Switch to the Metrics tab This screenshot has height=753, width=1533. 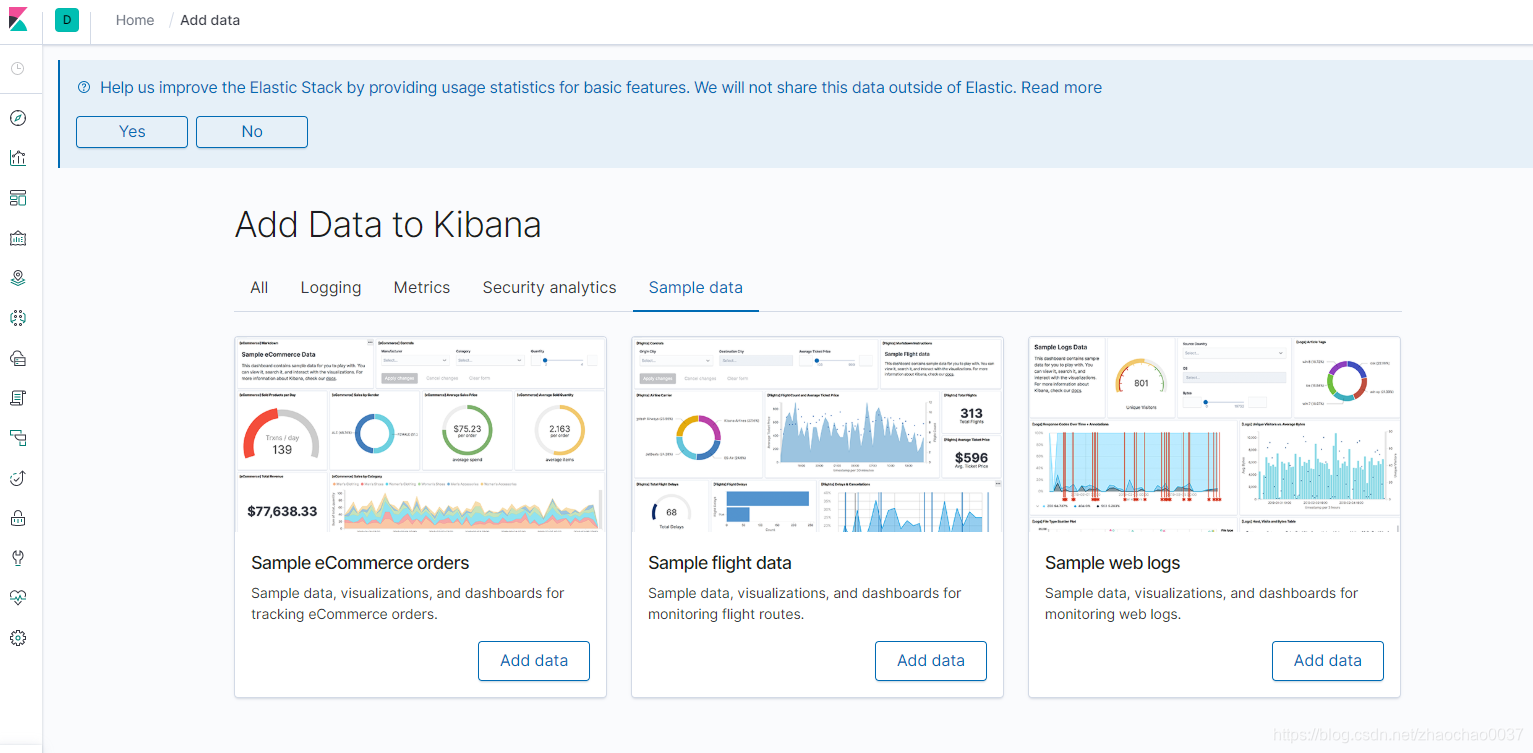[x=422, y=287]
